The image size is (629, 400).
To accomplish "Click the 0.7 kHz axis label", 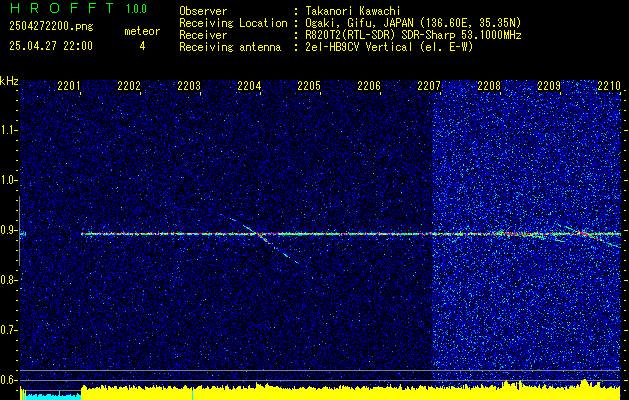I will pyautogui.click(x=9, y=330).
